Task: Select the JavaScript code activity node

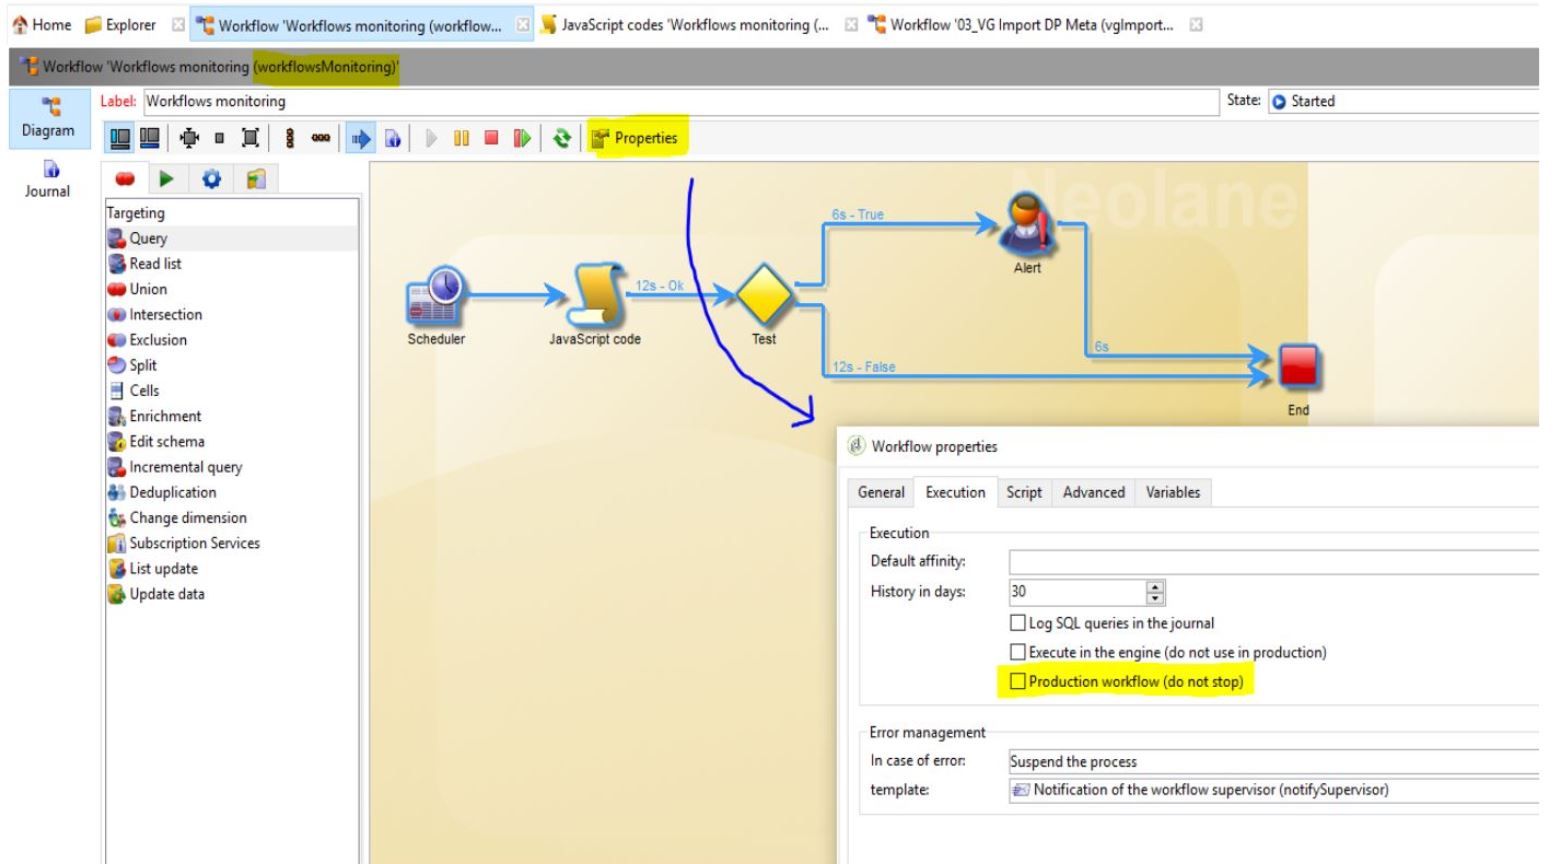Action: click(595, 296)
